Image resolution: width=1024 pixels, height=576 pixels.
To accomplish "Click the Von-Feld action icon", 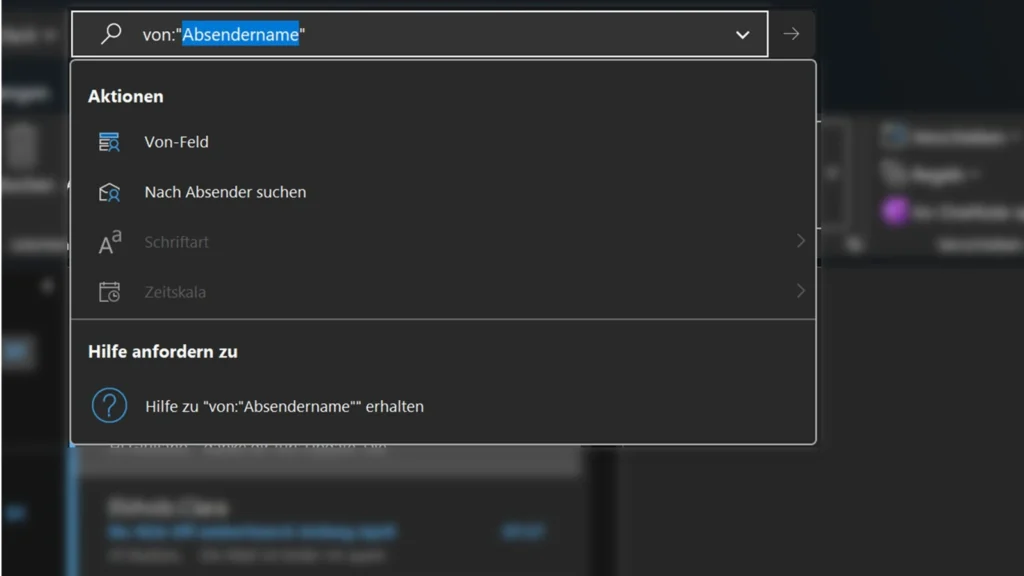I will coord(110,141).
